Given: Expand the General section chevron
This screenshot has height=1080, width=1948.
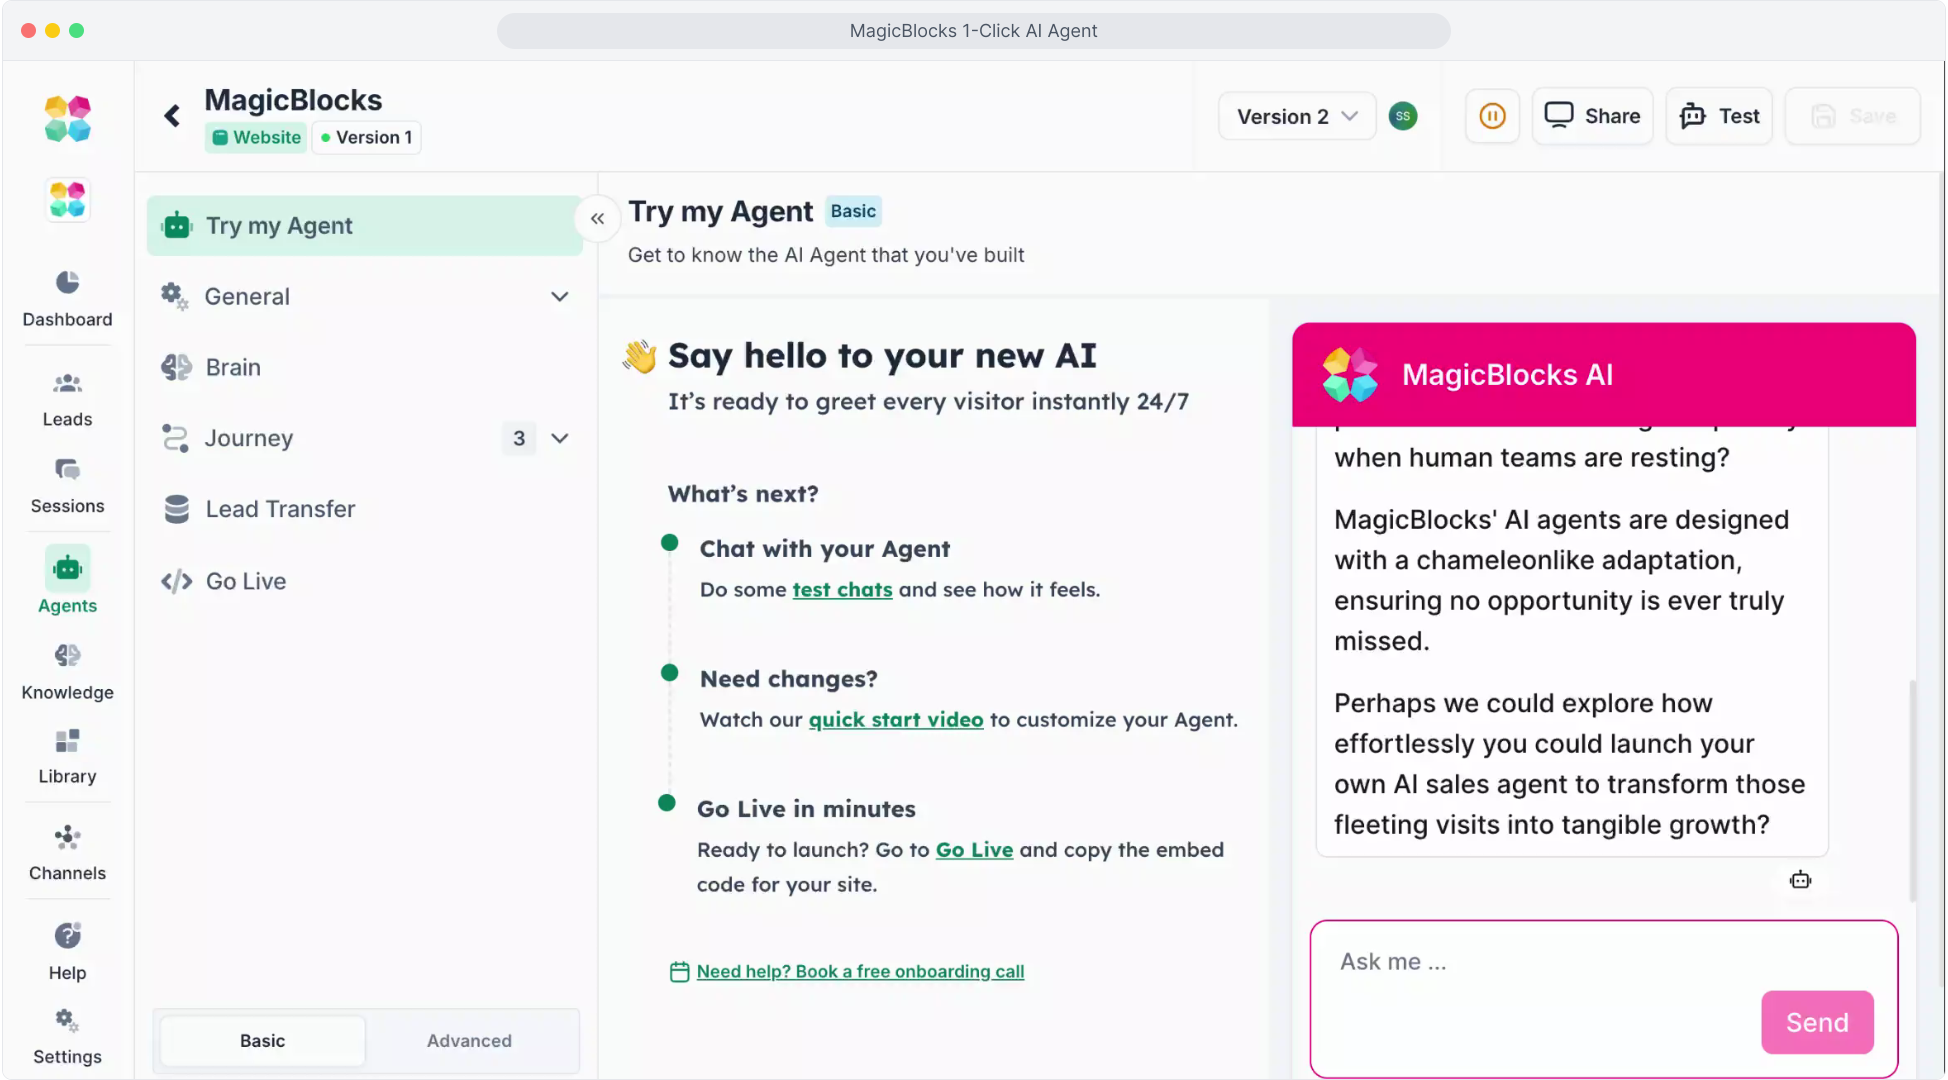Looking at the screenshot, I should tap(560, 297).
